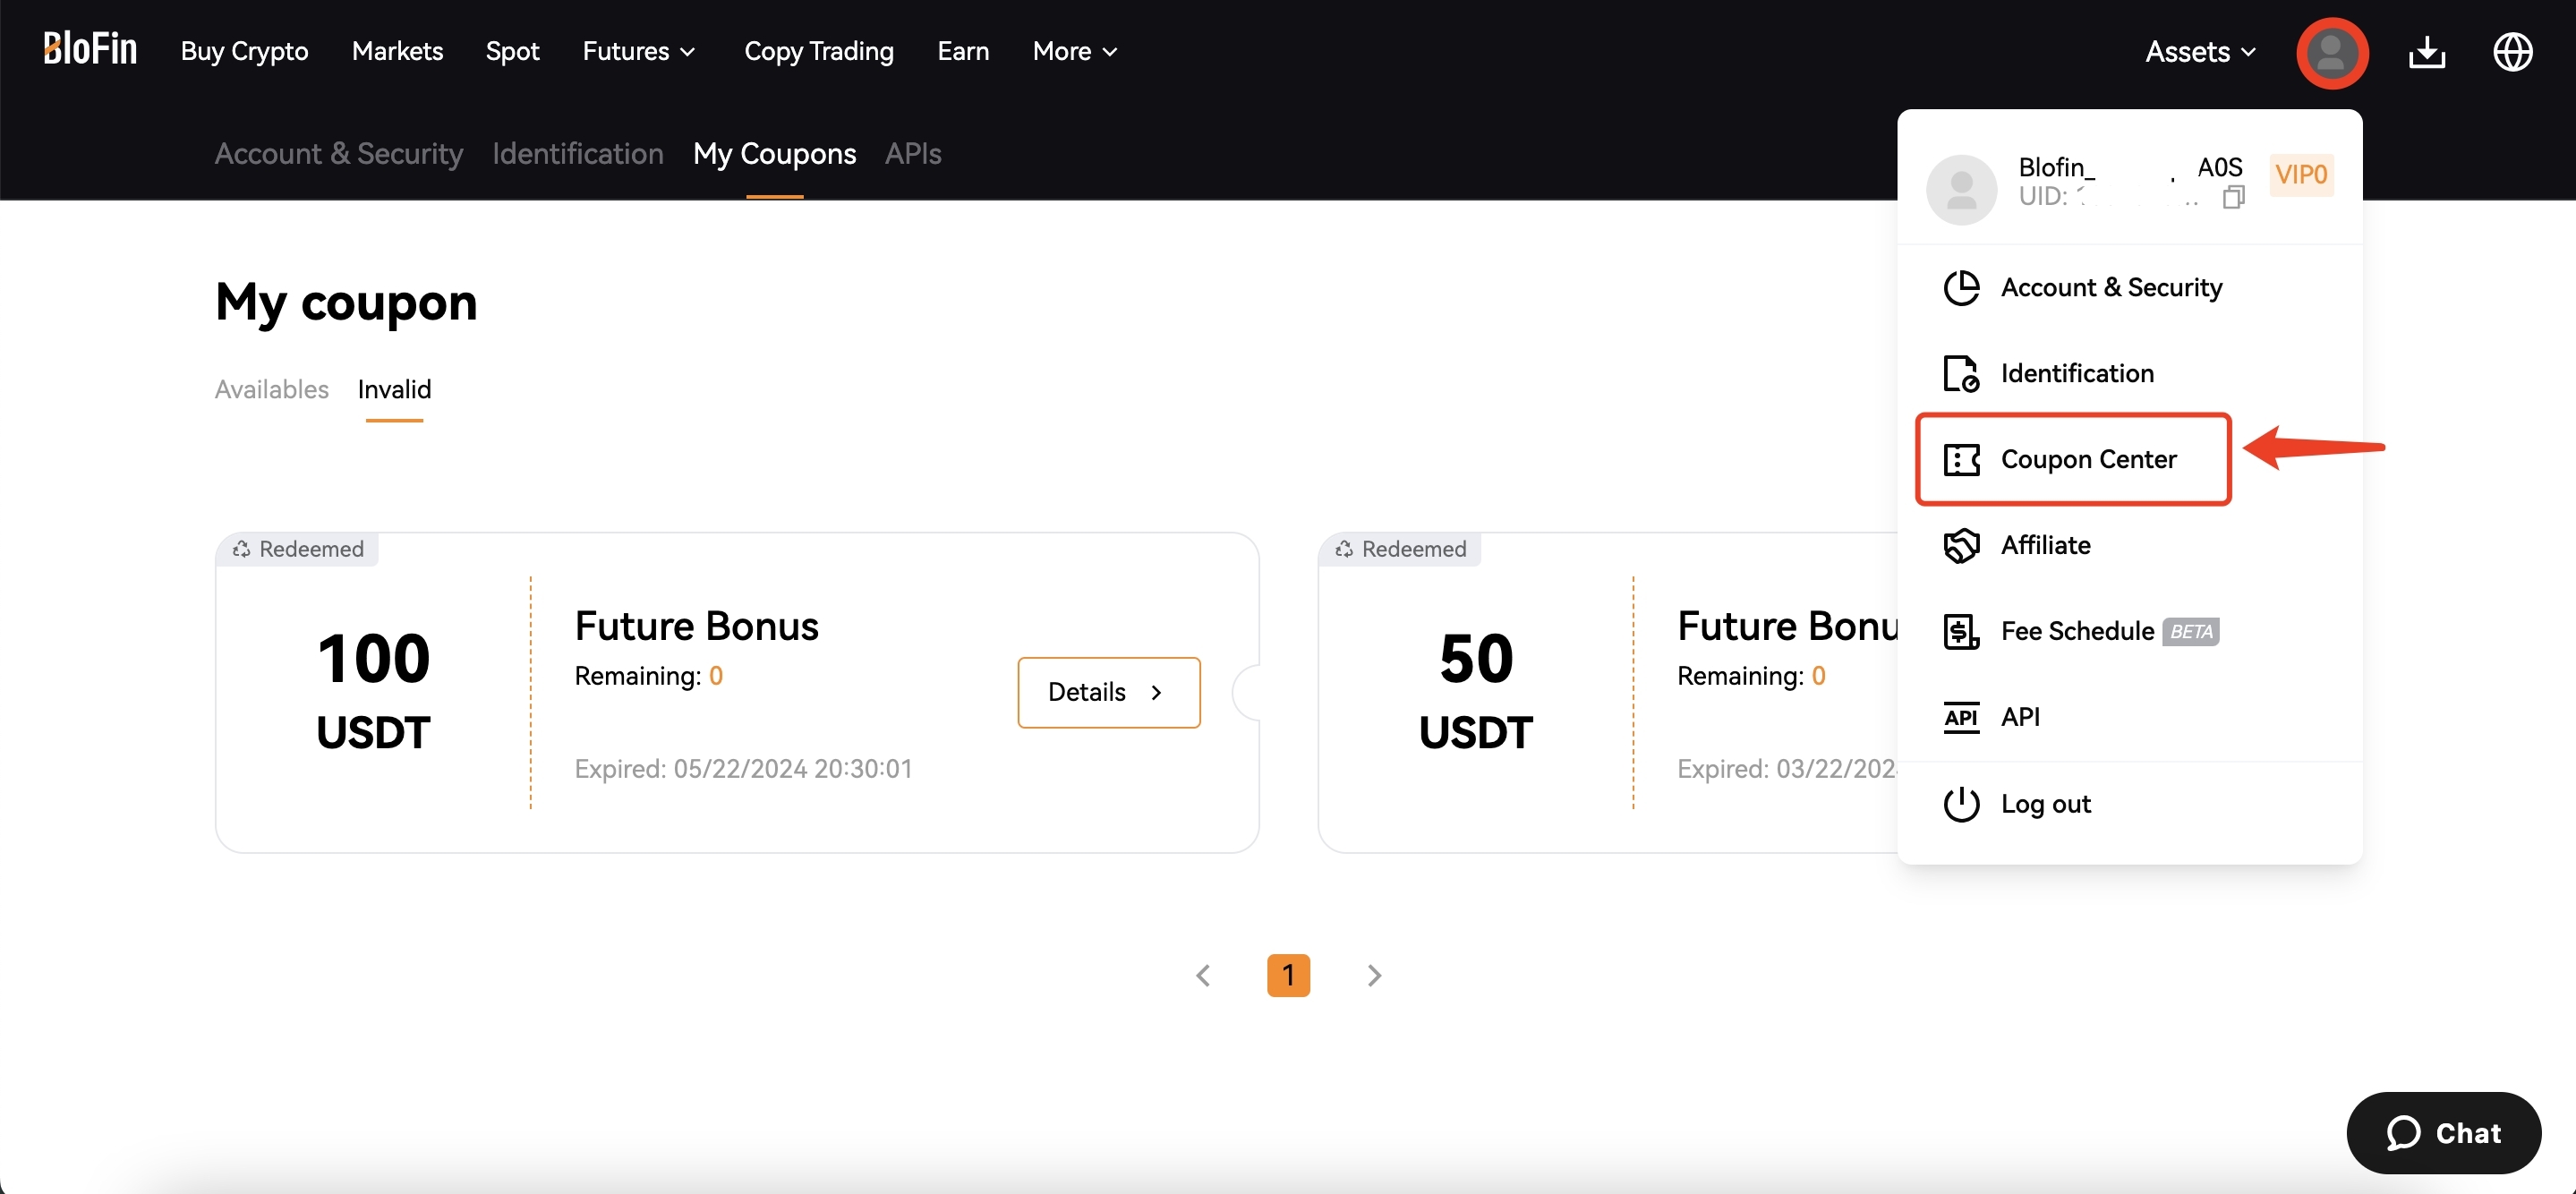
Task: Click Future Bonus title on 100 USDT coupon
Action: click(x=696, y=626)
